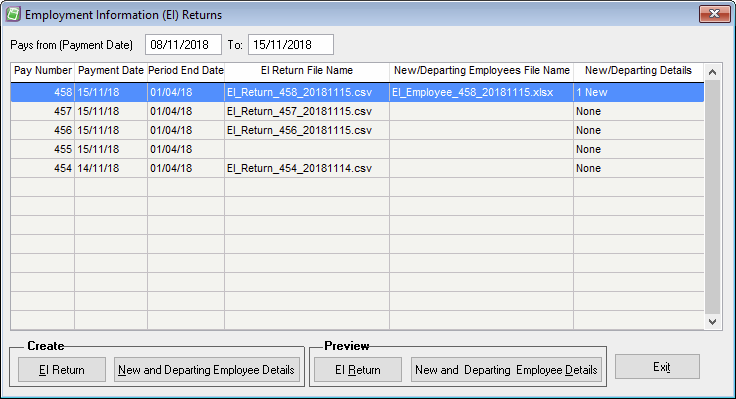This screenshot has height=399, width=736.
Task: Click the scrollbar down arrow
Action: coord(713,322)
